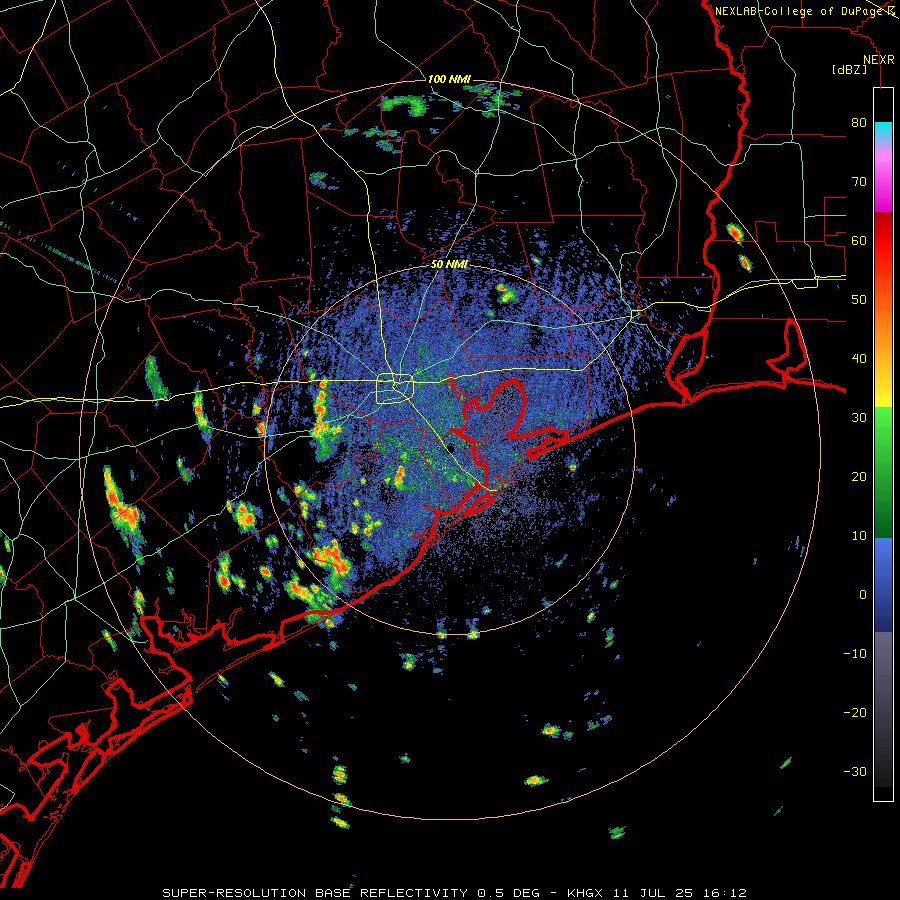Screen dimensions: 900x900
Task: Click the 50 value on the dBZ scale
Action: (859, 300)
